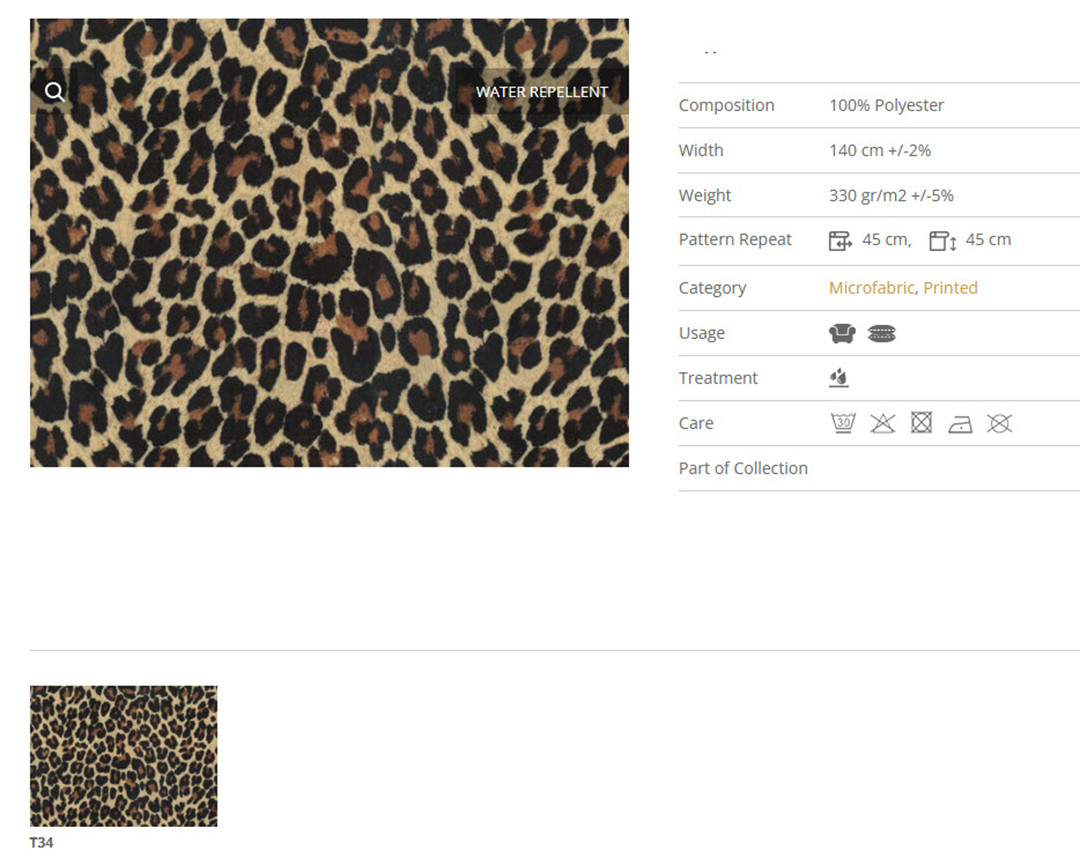Click the low-heat iron care icon
The height and width of the screenshot is (858, 1080).
click(960, 424)
